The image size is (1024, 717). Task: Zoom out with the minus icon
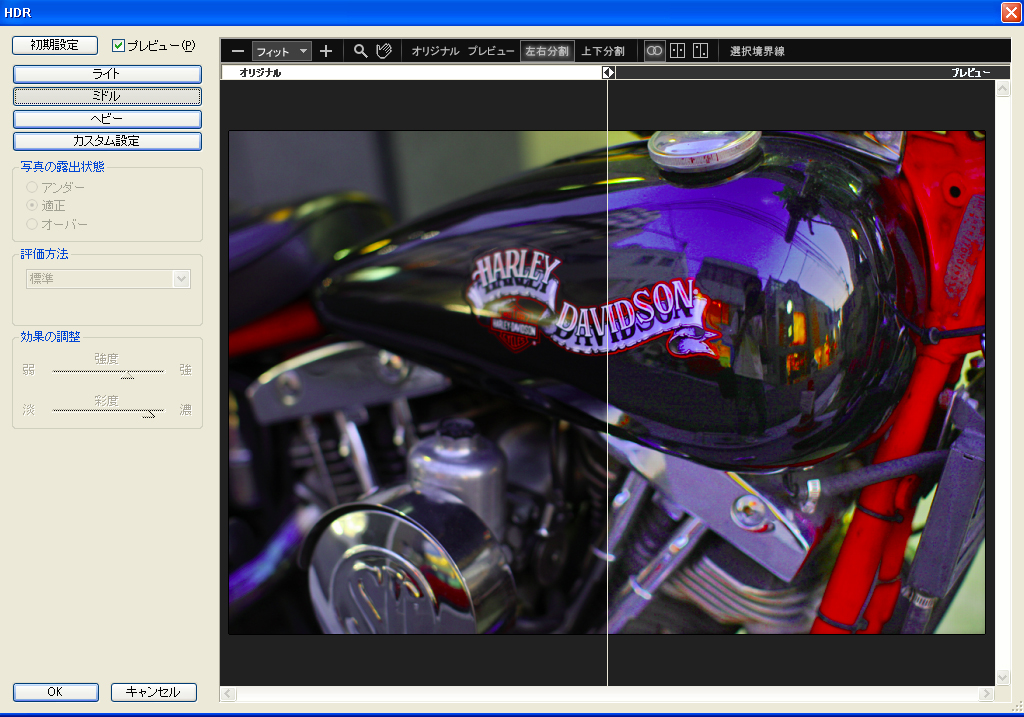tap(238, 50)
